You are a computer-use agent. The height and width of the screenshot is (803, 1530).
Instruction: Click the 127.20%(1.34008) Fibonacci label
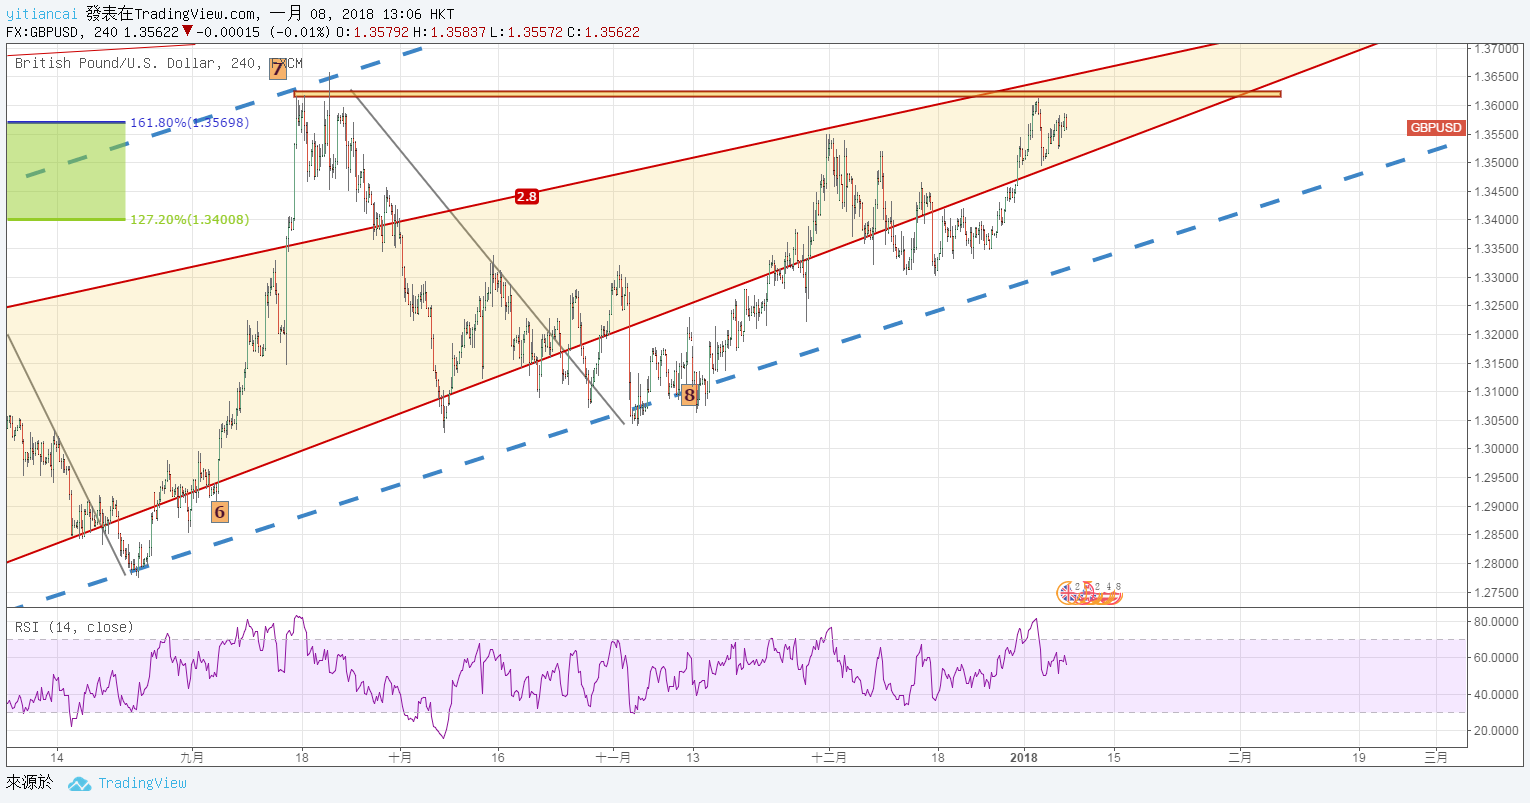[190, 219]
